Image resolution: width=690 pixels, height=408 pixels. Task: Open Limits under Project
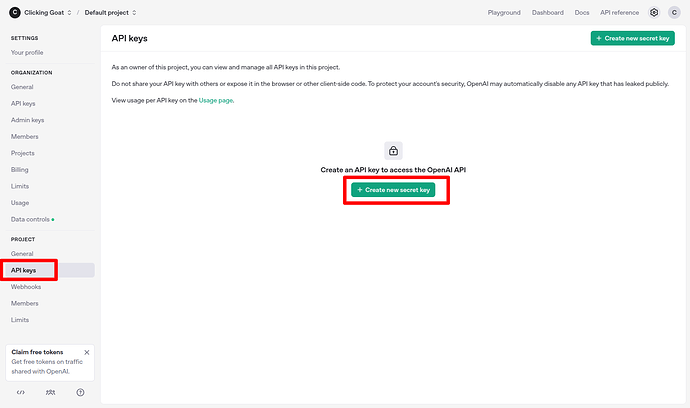click(20, 320)
